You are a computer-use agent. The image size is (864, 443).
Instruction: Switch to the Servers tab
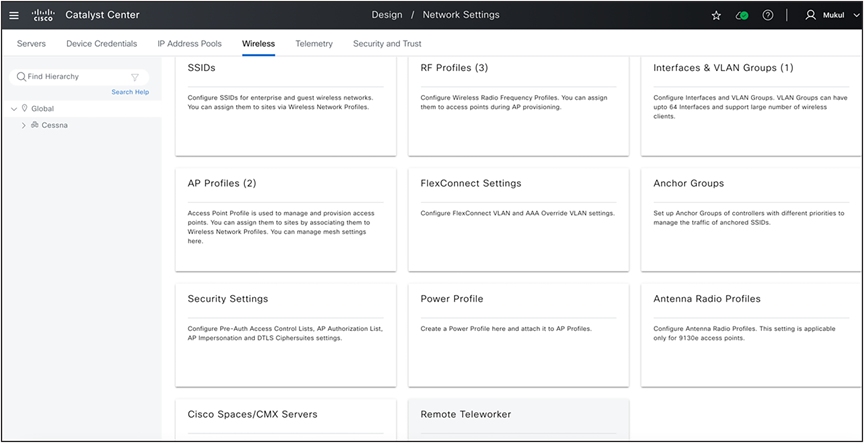(x=31, y=44)
